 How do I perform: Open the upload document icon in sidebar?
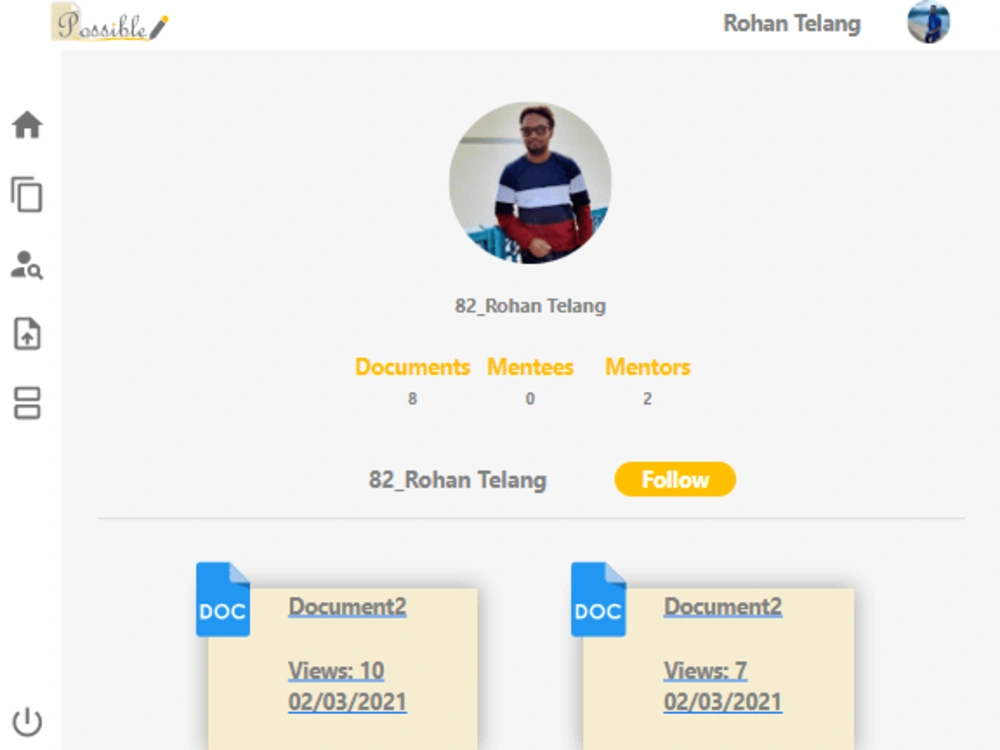tap(27, 334)
